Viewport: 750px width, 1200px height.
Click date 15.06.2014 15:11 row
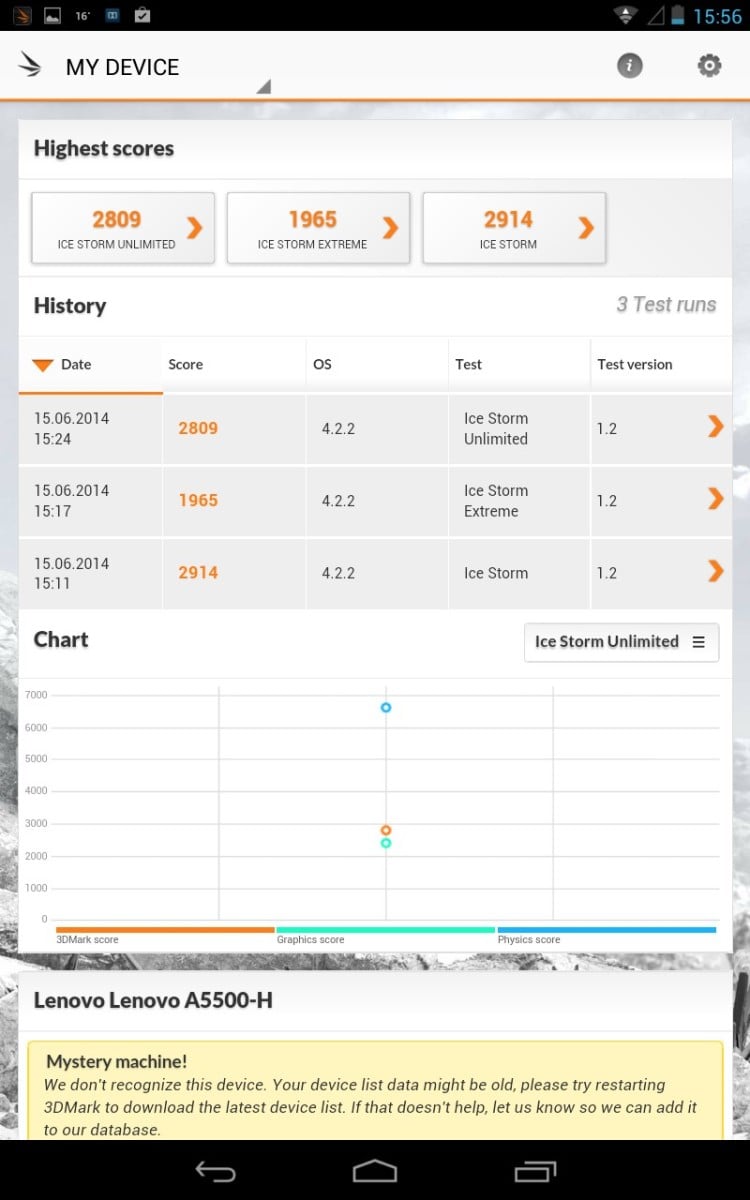coord(72,573)
